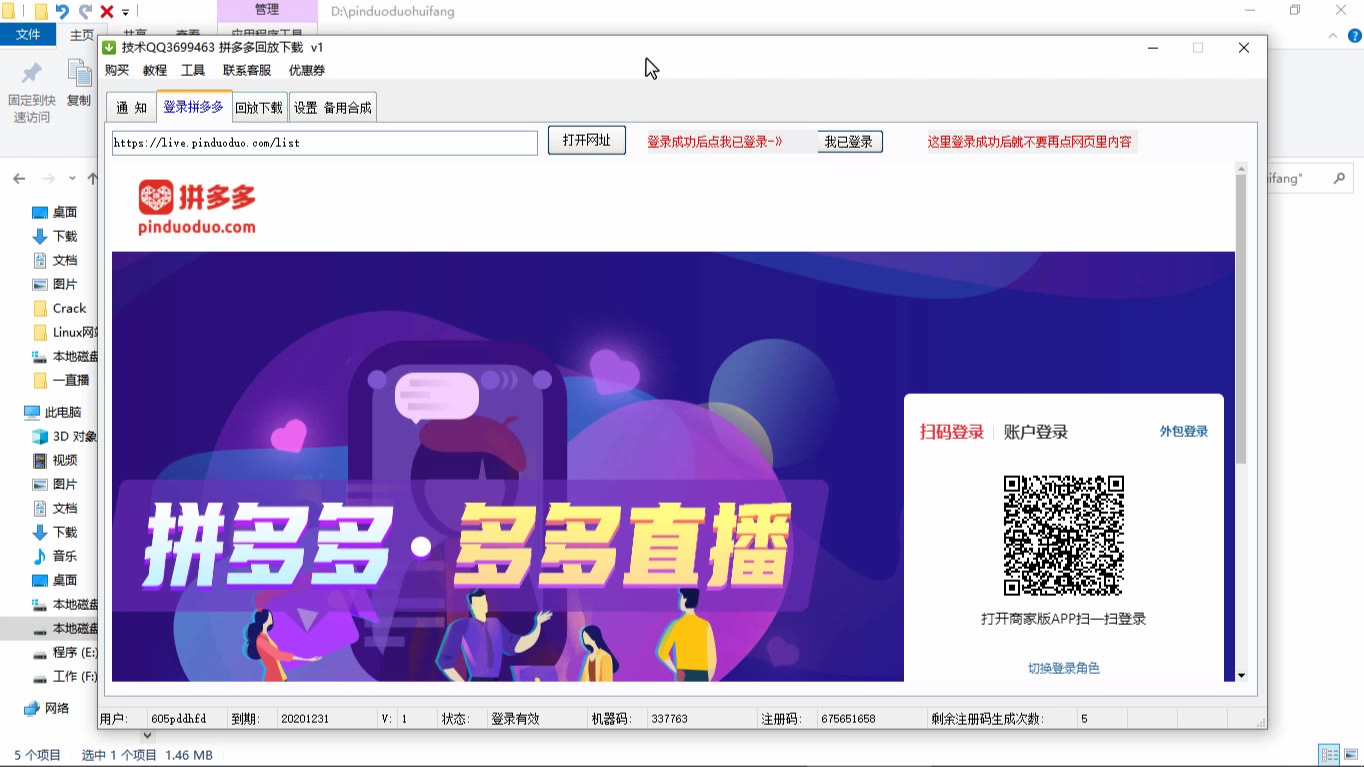
Task: Click the 网络 network icon in sidebar
Action: tap(31, 708)
